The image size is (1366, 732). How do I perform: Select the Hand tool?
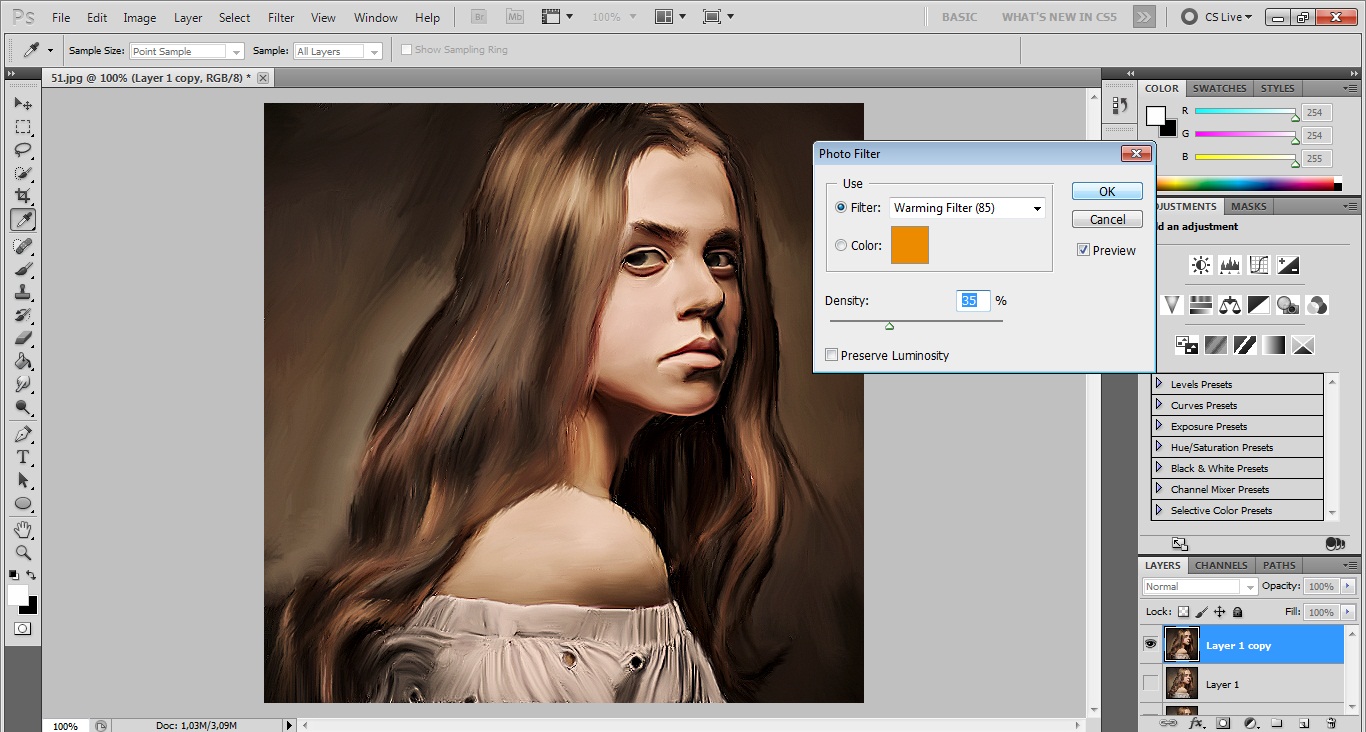click(x=22, y=529)
